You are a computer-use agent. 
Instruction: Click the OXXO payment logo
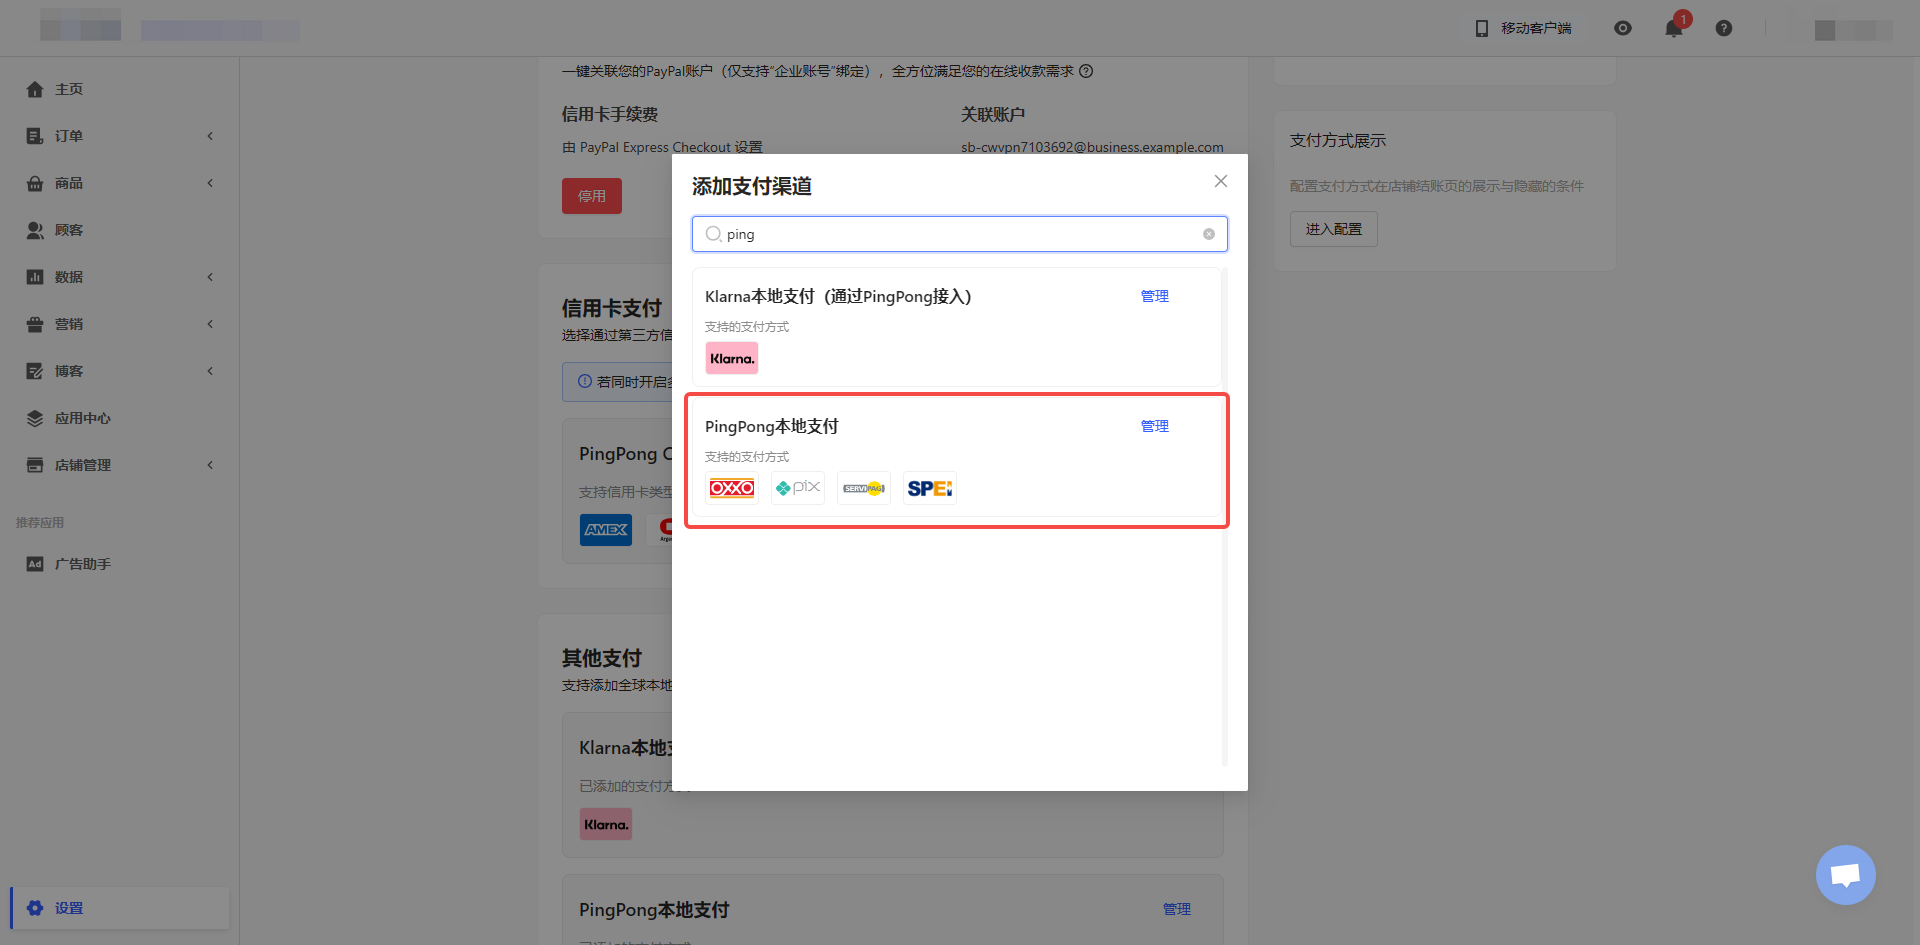[732, 488]
